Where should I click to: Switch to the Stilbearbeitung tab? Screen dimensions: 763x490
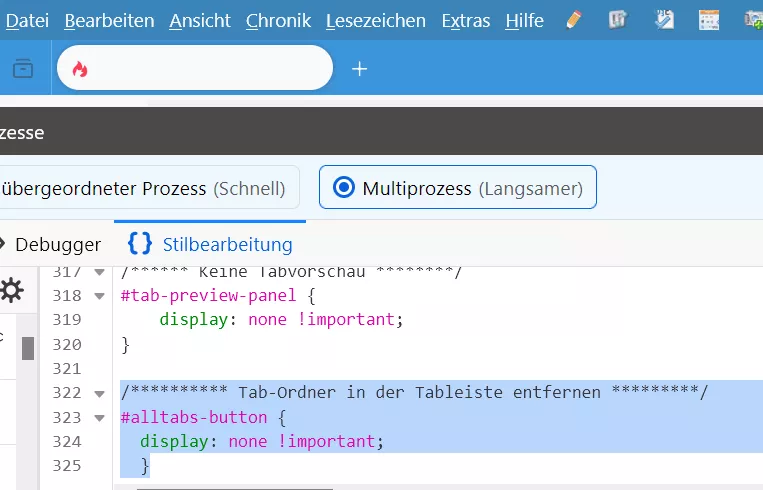tap(210, 244)
